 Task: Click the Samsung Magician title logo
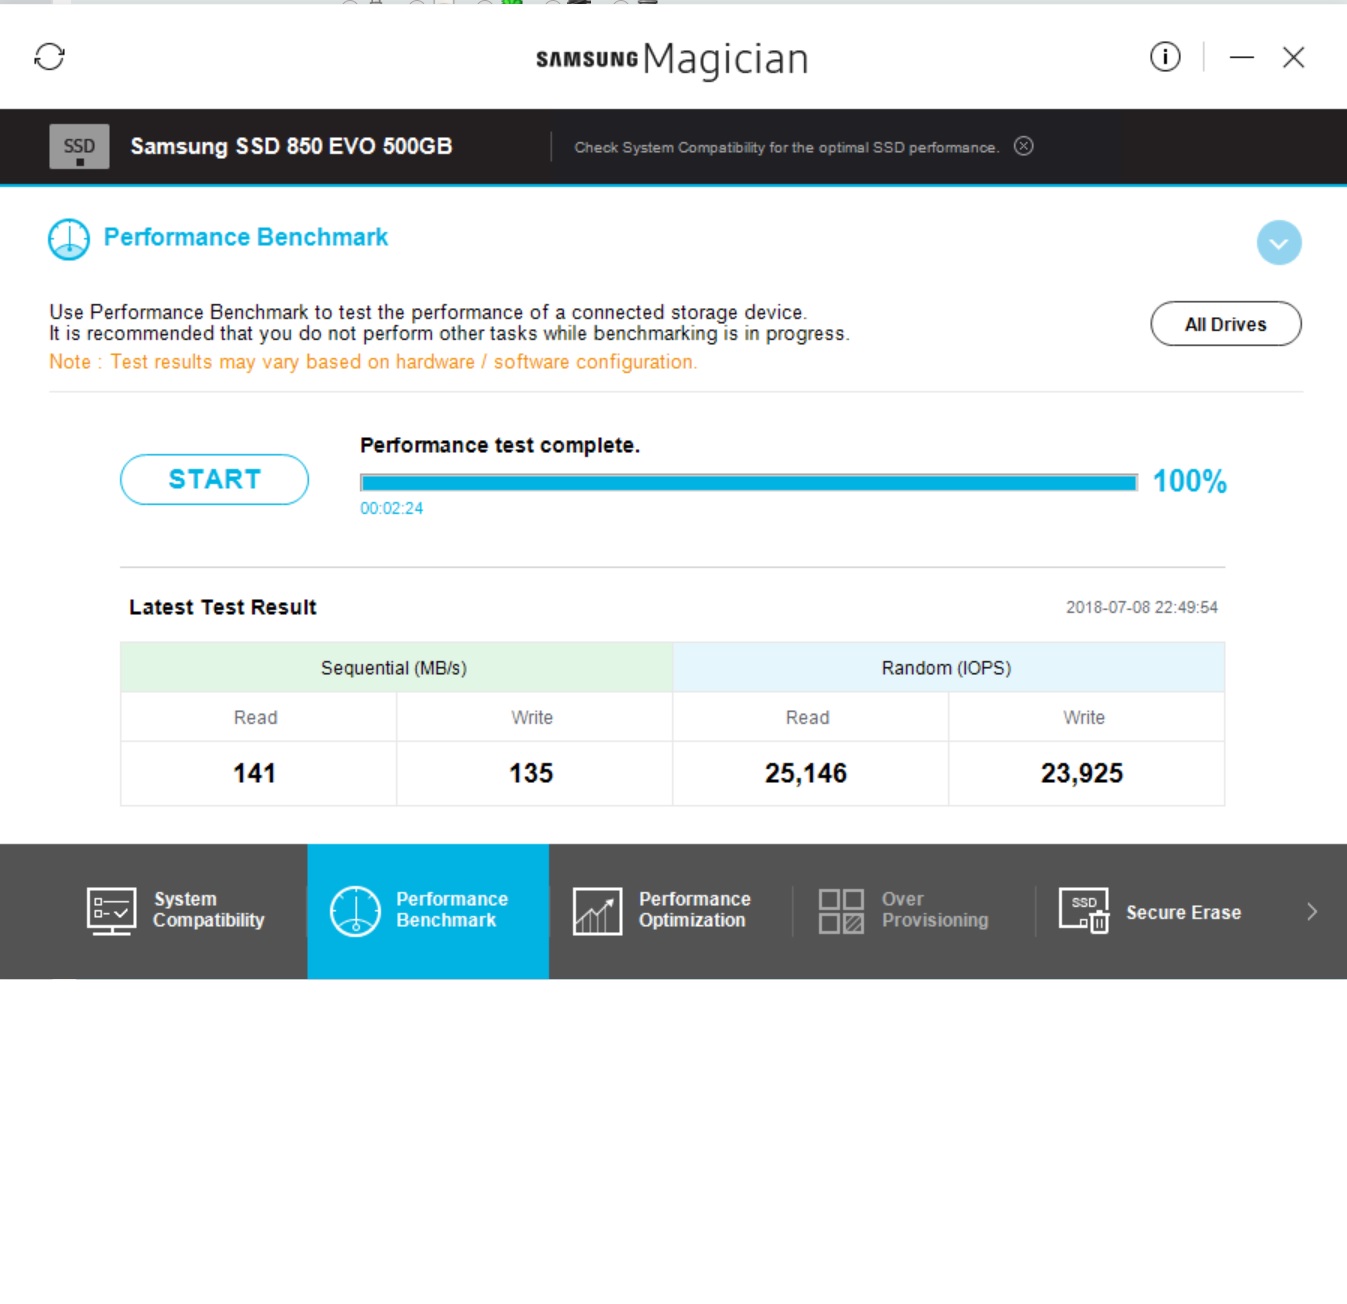pyautogui.click(x=672, y=59)
